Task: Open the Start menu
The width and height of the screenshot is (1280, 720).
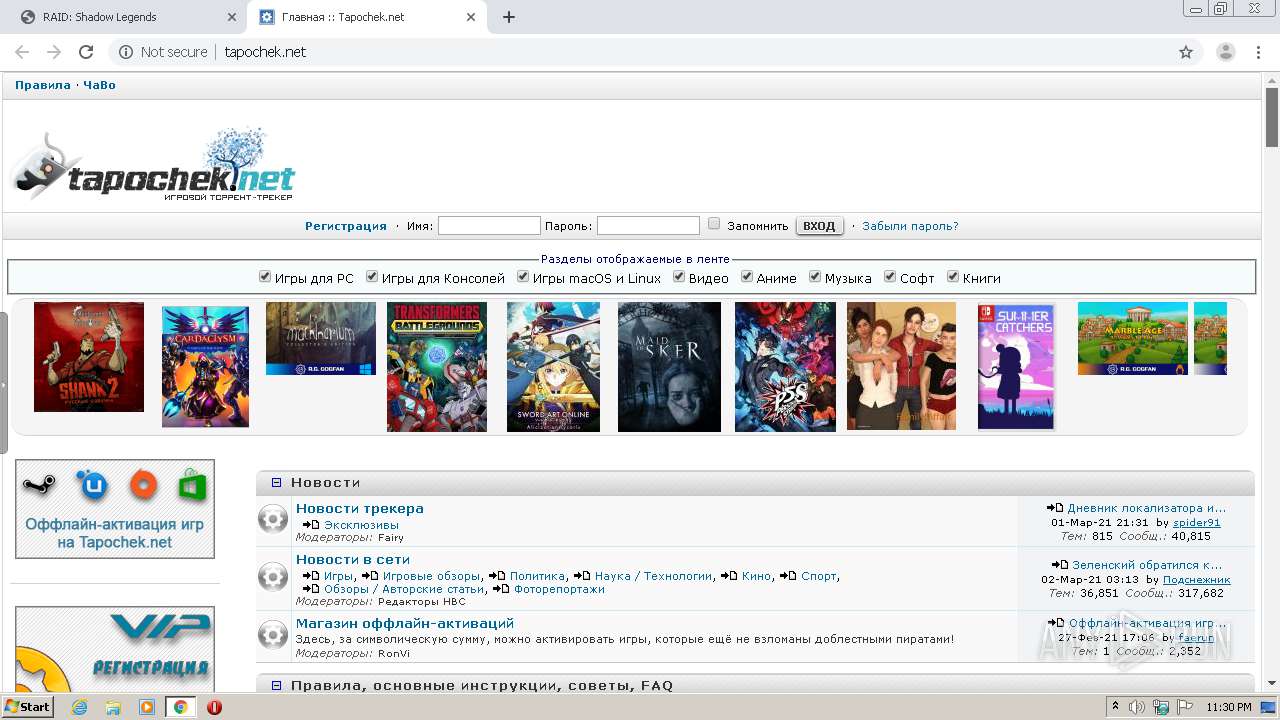Action: coord(27,707)
